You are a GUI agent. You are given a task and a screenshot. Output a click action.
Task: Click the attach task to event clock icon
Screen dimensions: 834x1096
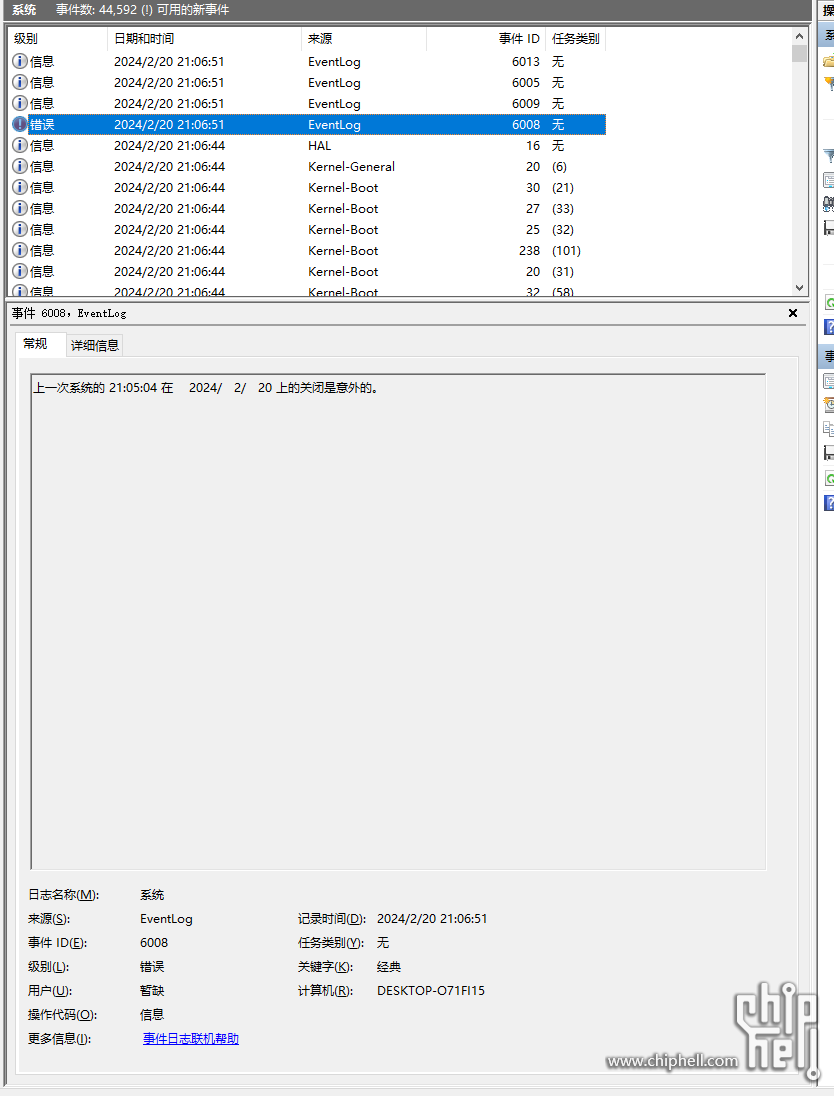click(x=828, y=405)
